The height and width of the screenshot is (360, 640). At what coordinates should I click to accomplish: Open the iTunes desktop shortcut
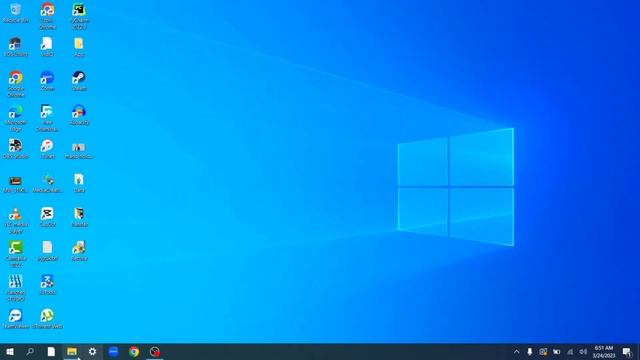click(47, 149)
